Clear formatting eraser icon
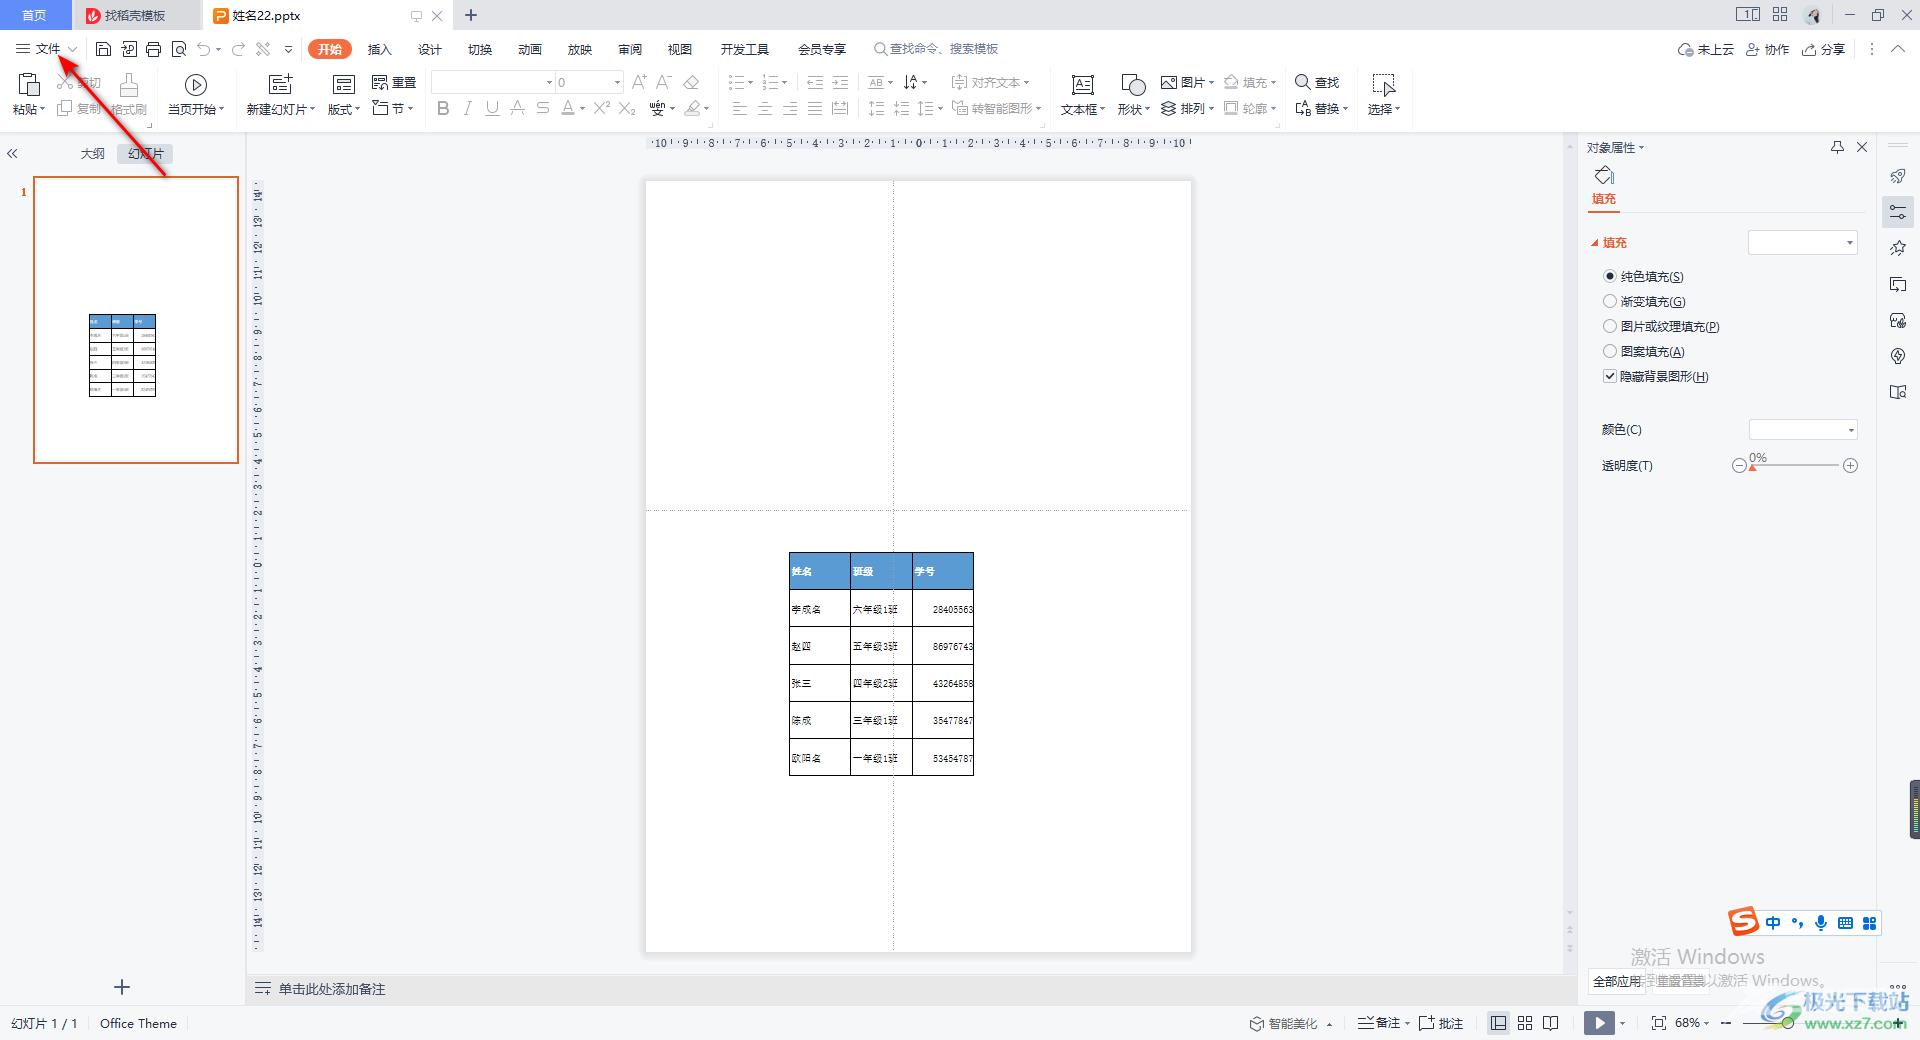The height and width of the screenshot is (1040, 1920). pos(691,82)
